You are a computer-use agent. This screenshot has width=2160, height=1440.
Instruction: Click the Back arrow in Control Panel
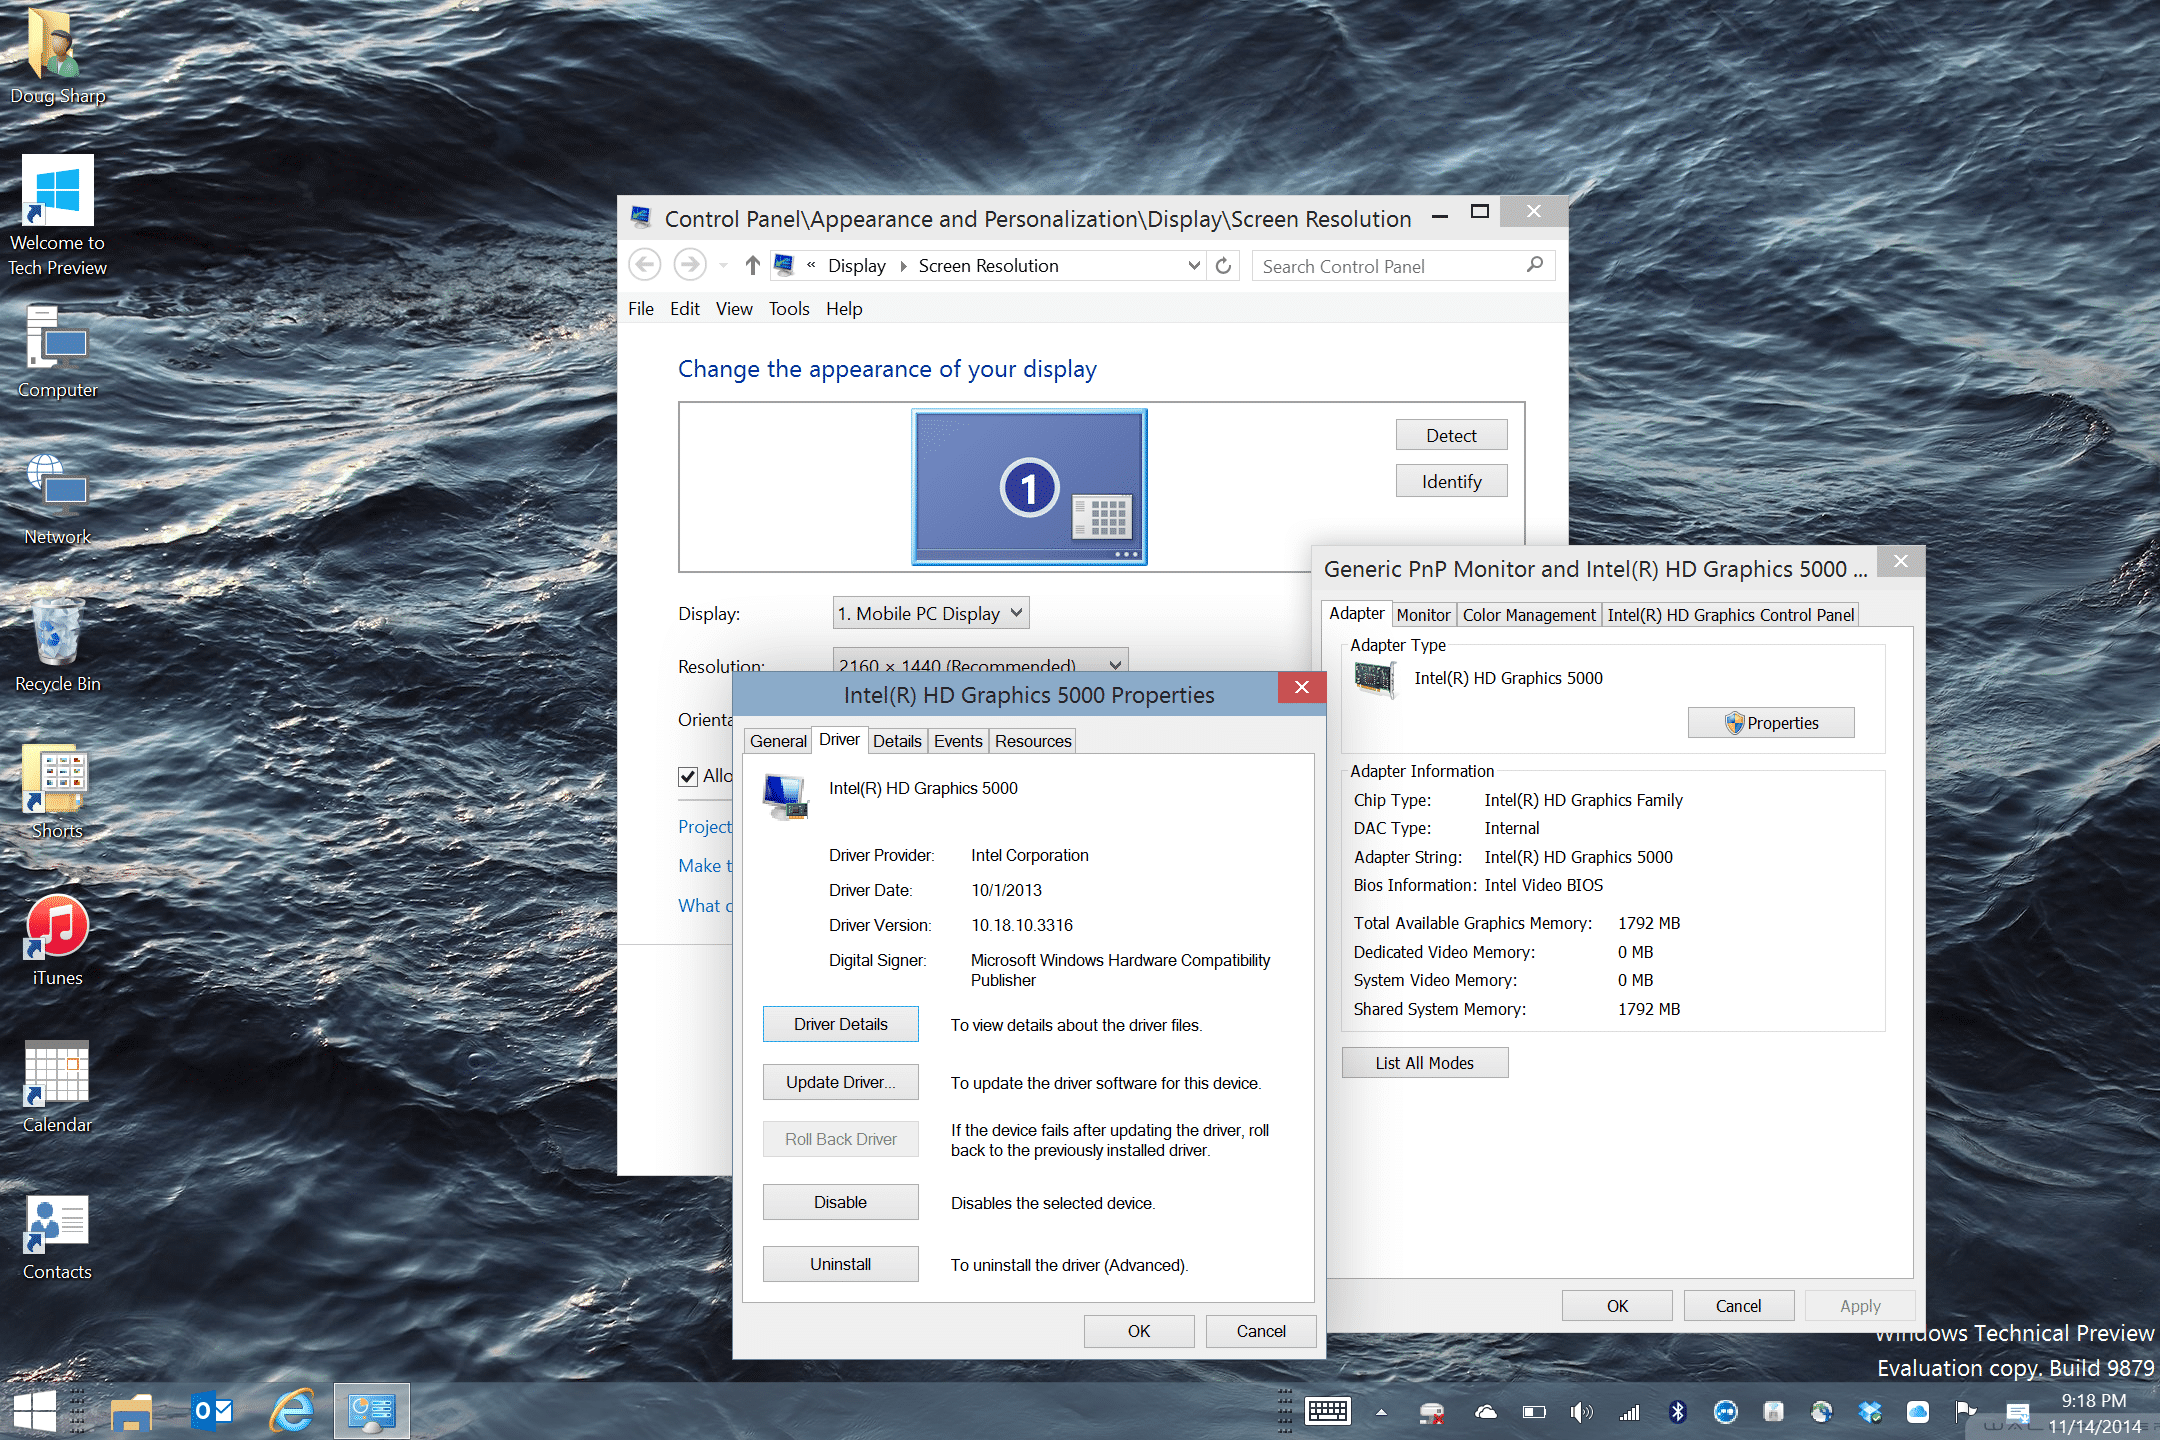point(645,265)
